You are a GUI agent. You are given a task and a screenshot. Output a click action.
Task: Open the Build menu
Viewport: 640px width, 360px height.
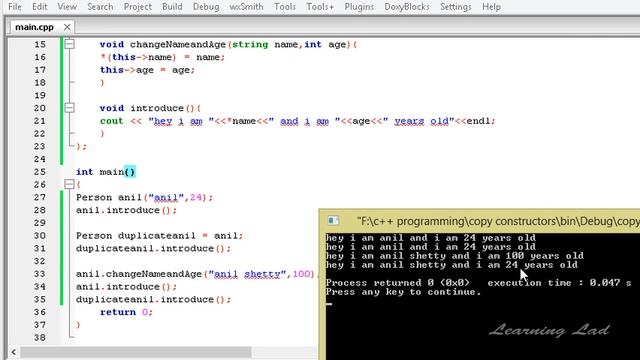pyautogui.click(x=172, y=7)
